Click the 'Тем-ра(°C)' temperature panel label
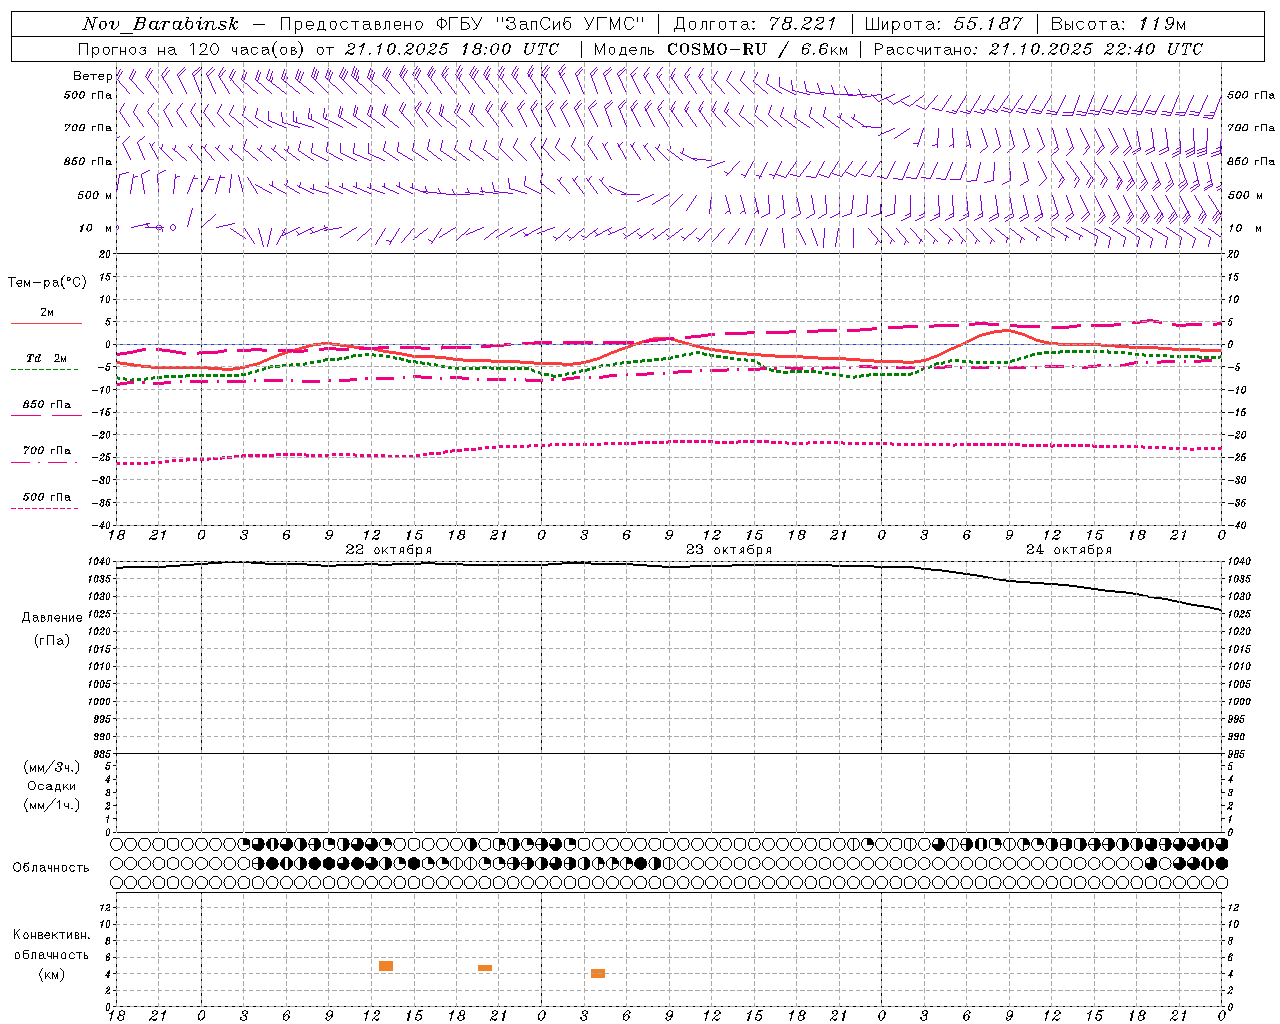Viewport: 1280px width, 1024px height. (47, 283)
